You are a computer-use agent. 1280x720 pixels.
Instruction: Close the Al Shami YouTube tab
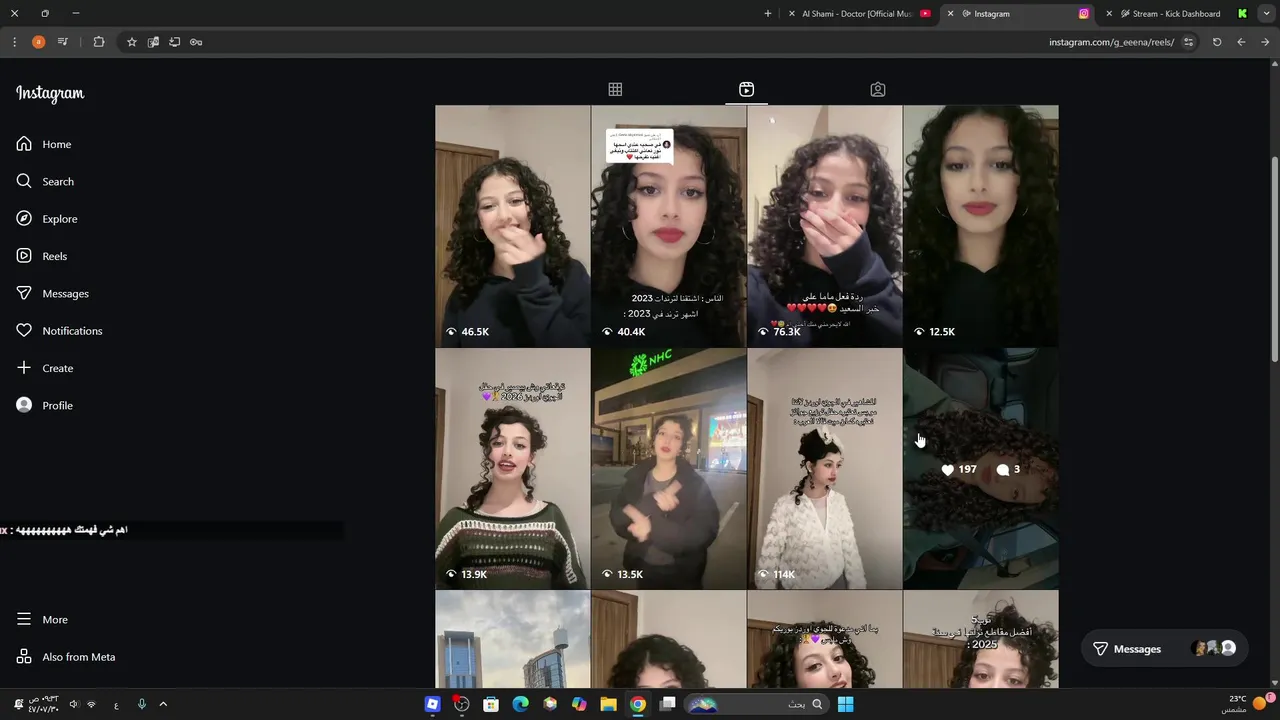pos(792,14)
